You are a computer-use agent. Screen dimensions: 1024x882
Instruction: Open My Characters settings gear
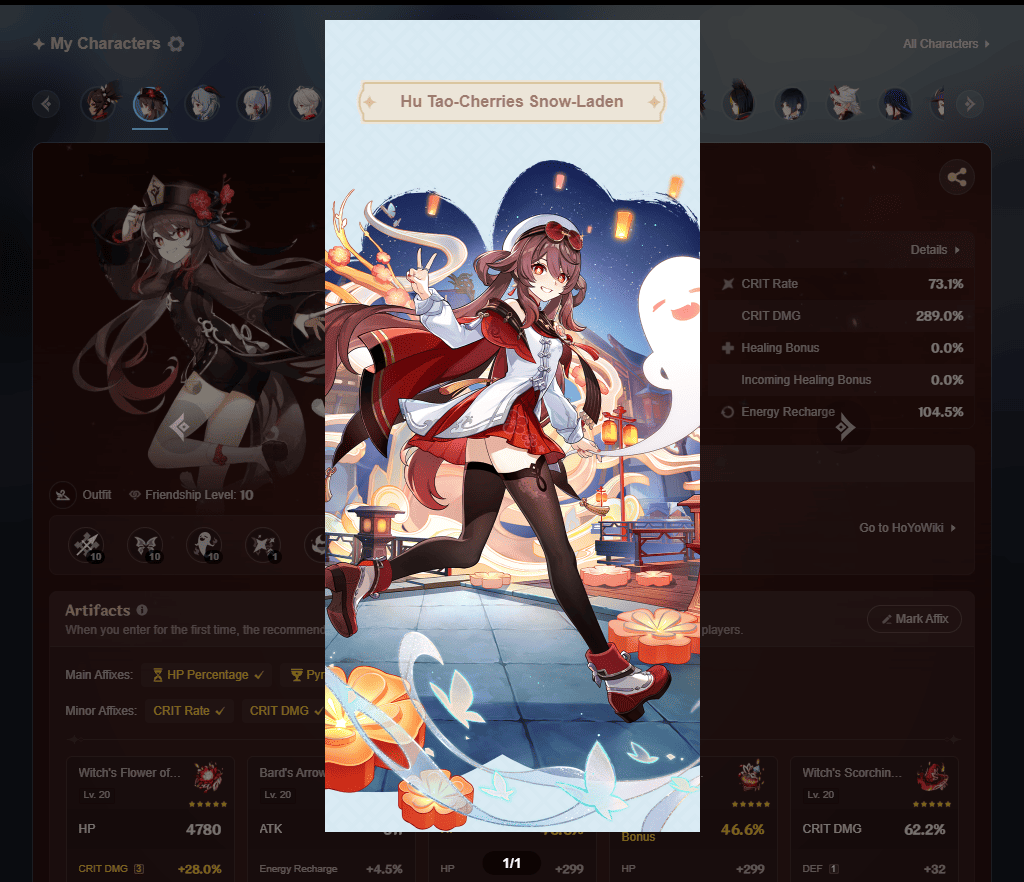point(176,44)
